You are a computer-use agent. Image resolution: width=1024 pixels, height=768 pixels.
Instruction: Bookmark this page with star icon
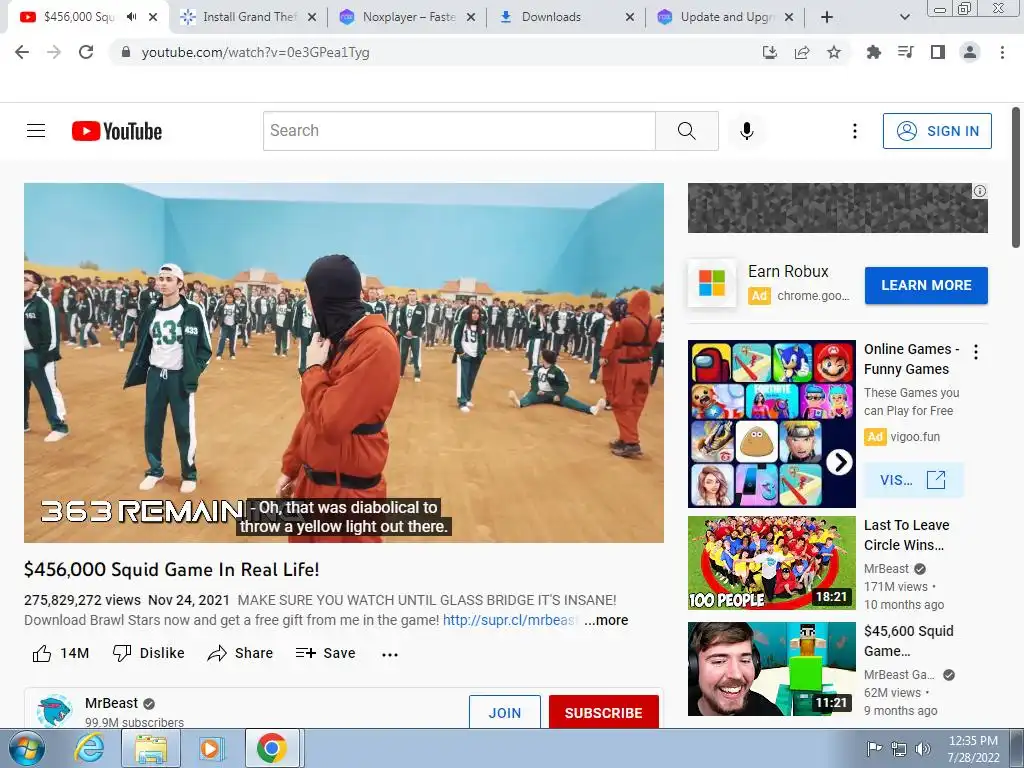834,52
